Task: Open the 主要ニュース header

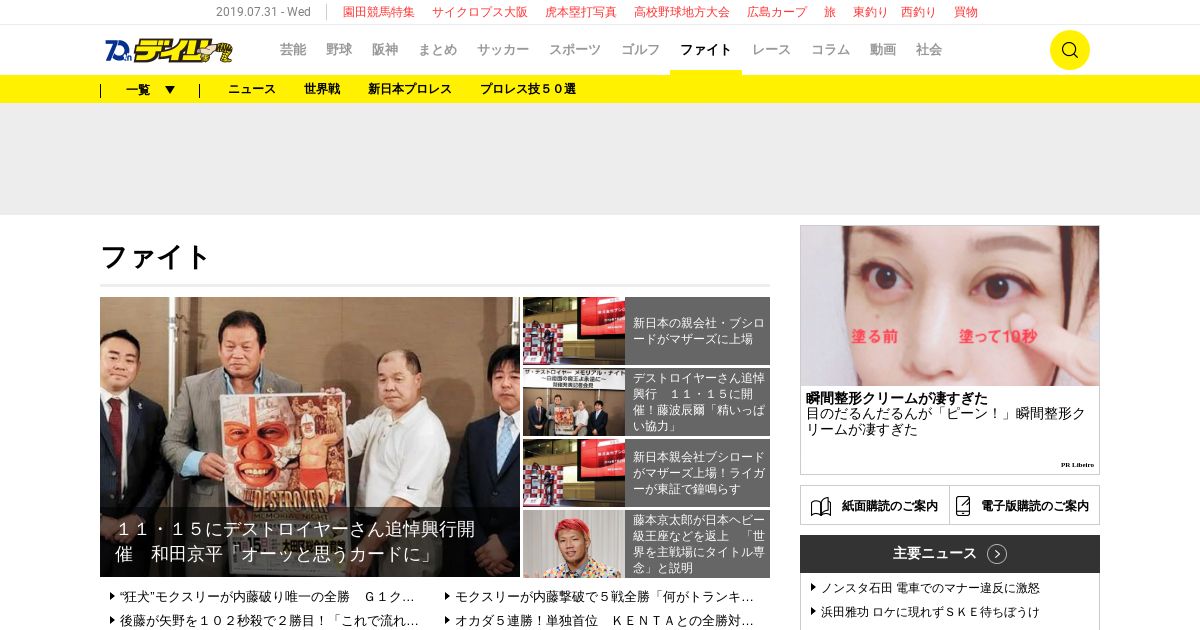Action: click(x=950, y=554)
